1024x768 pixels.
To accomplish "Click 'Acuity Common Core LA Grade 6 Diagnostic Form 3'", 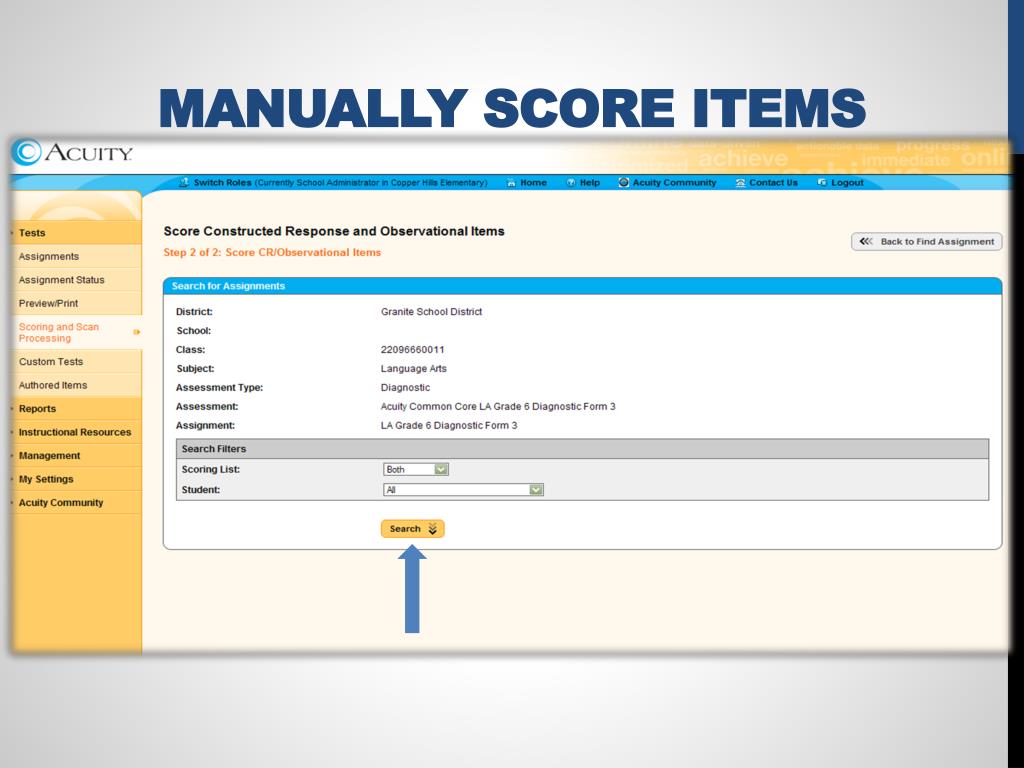I will [x=498, y=407].
